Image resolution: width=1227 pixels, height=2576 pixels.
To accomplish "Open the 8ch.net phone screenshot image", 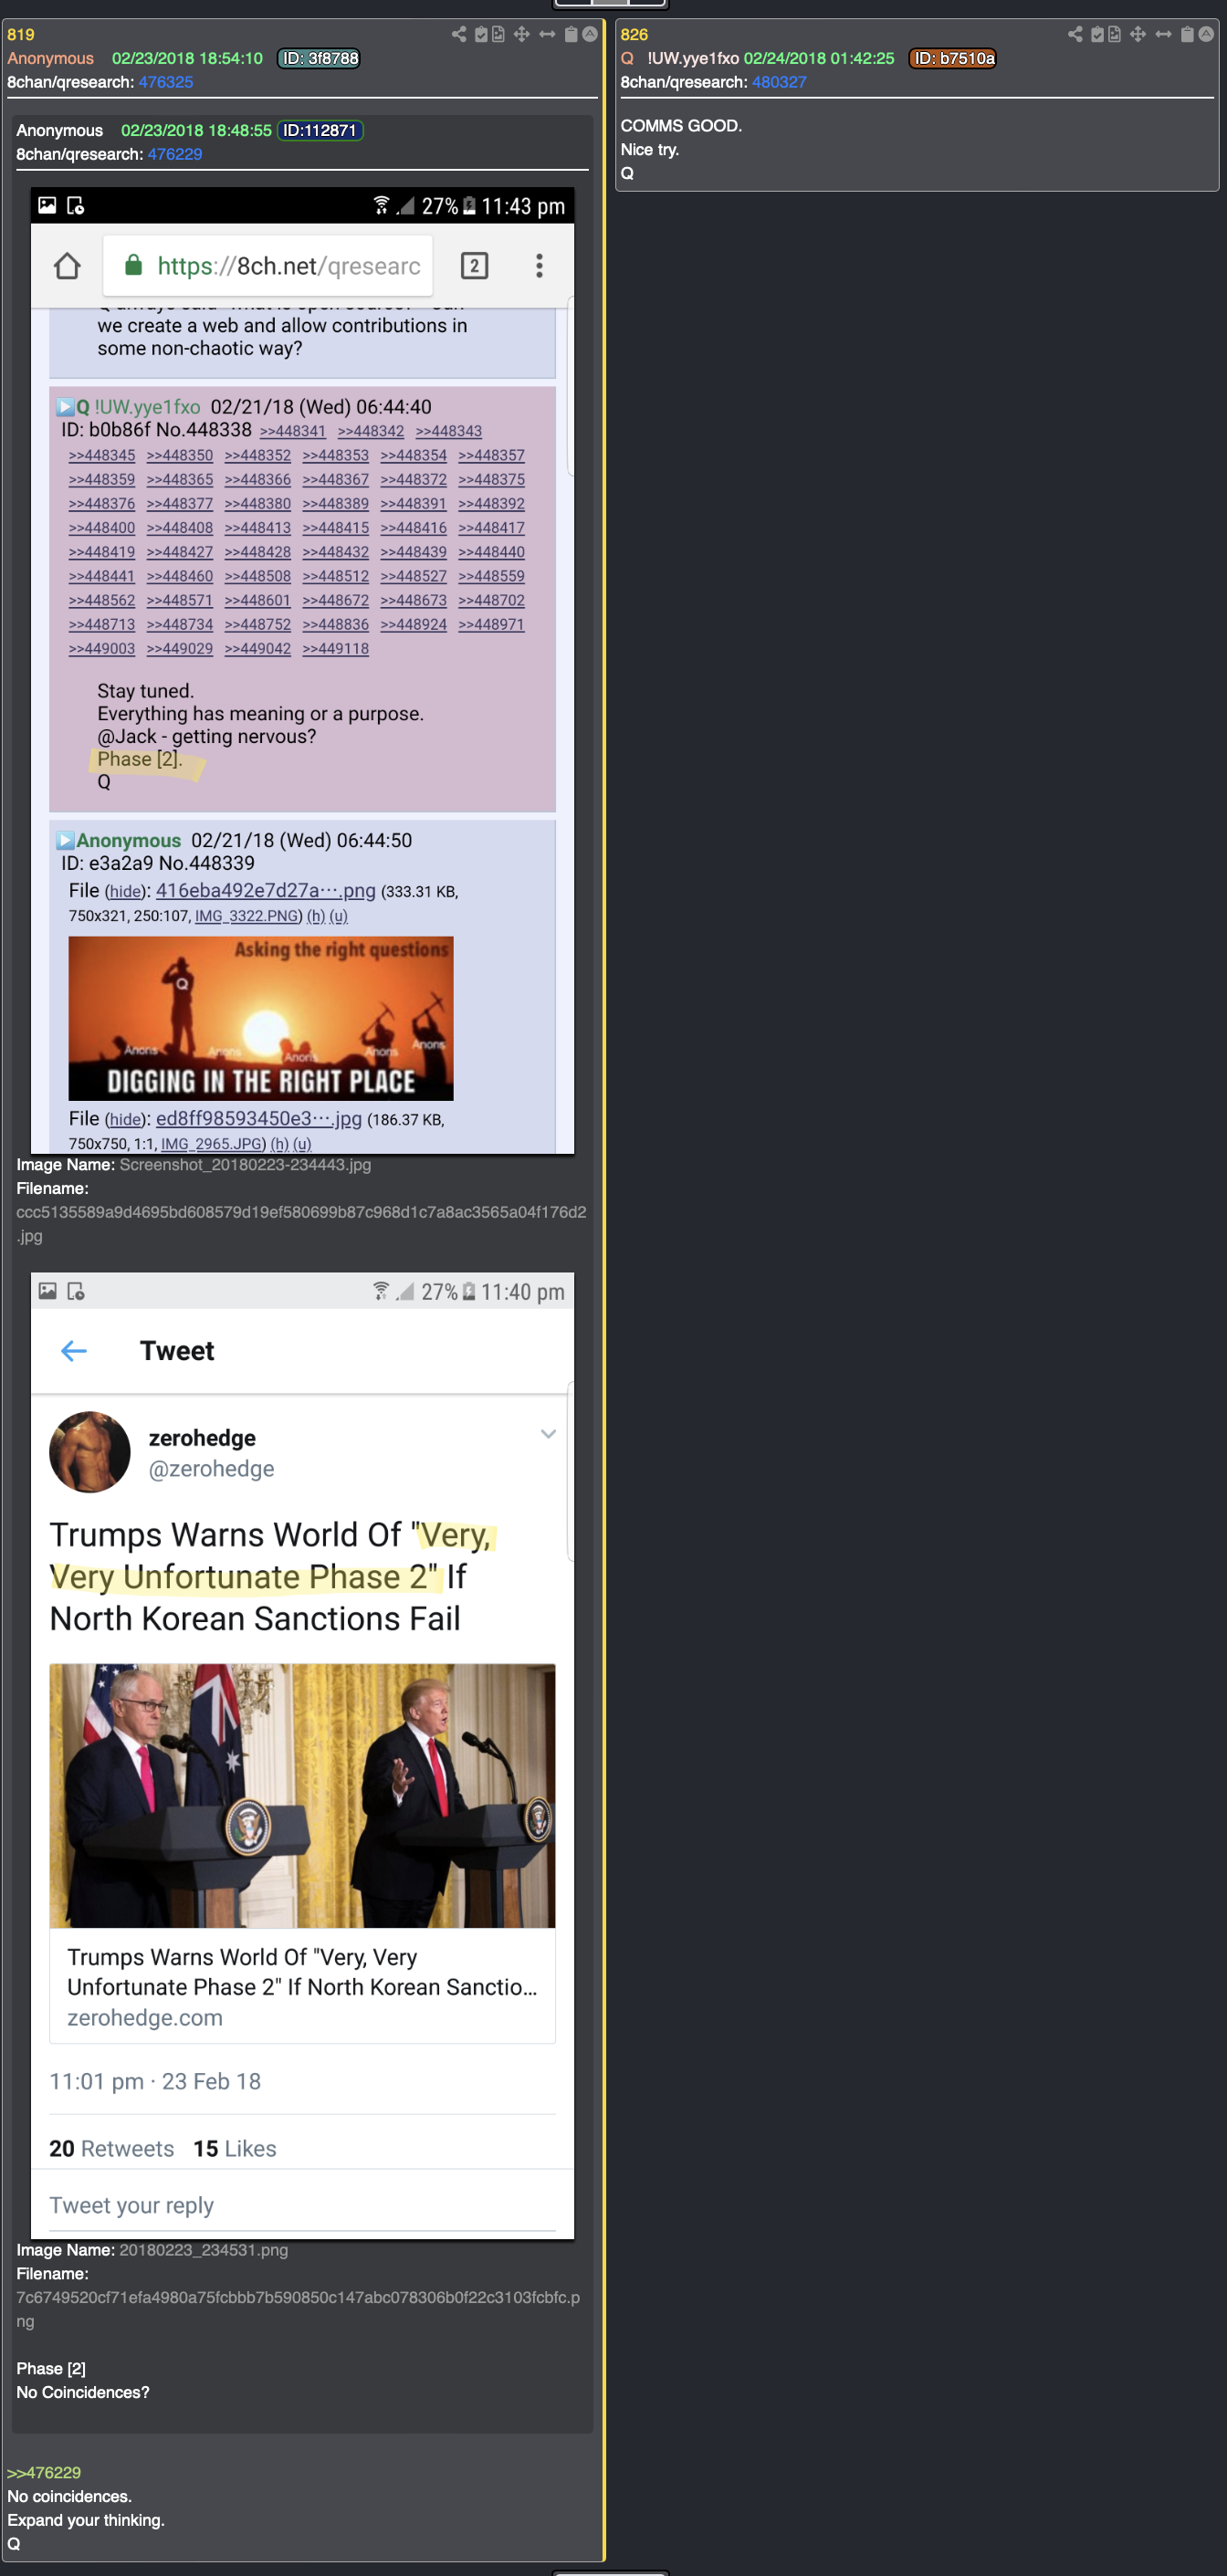I will [302, 670].
